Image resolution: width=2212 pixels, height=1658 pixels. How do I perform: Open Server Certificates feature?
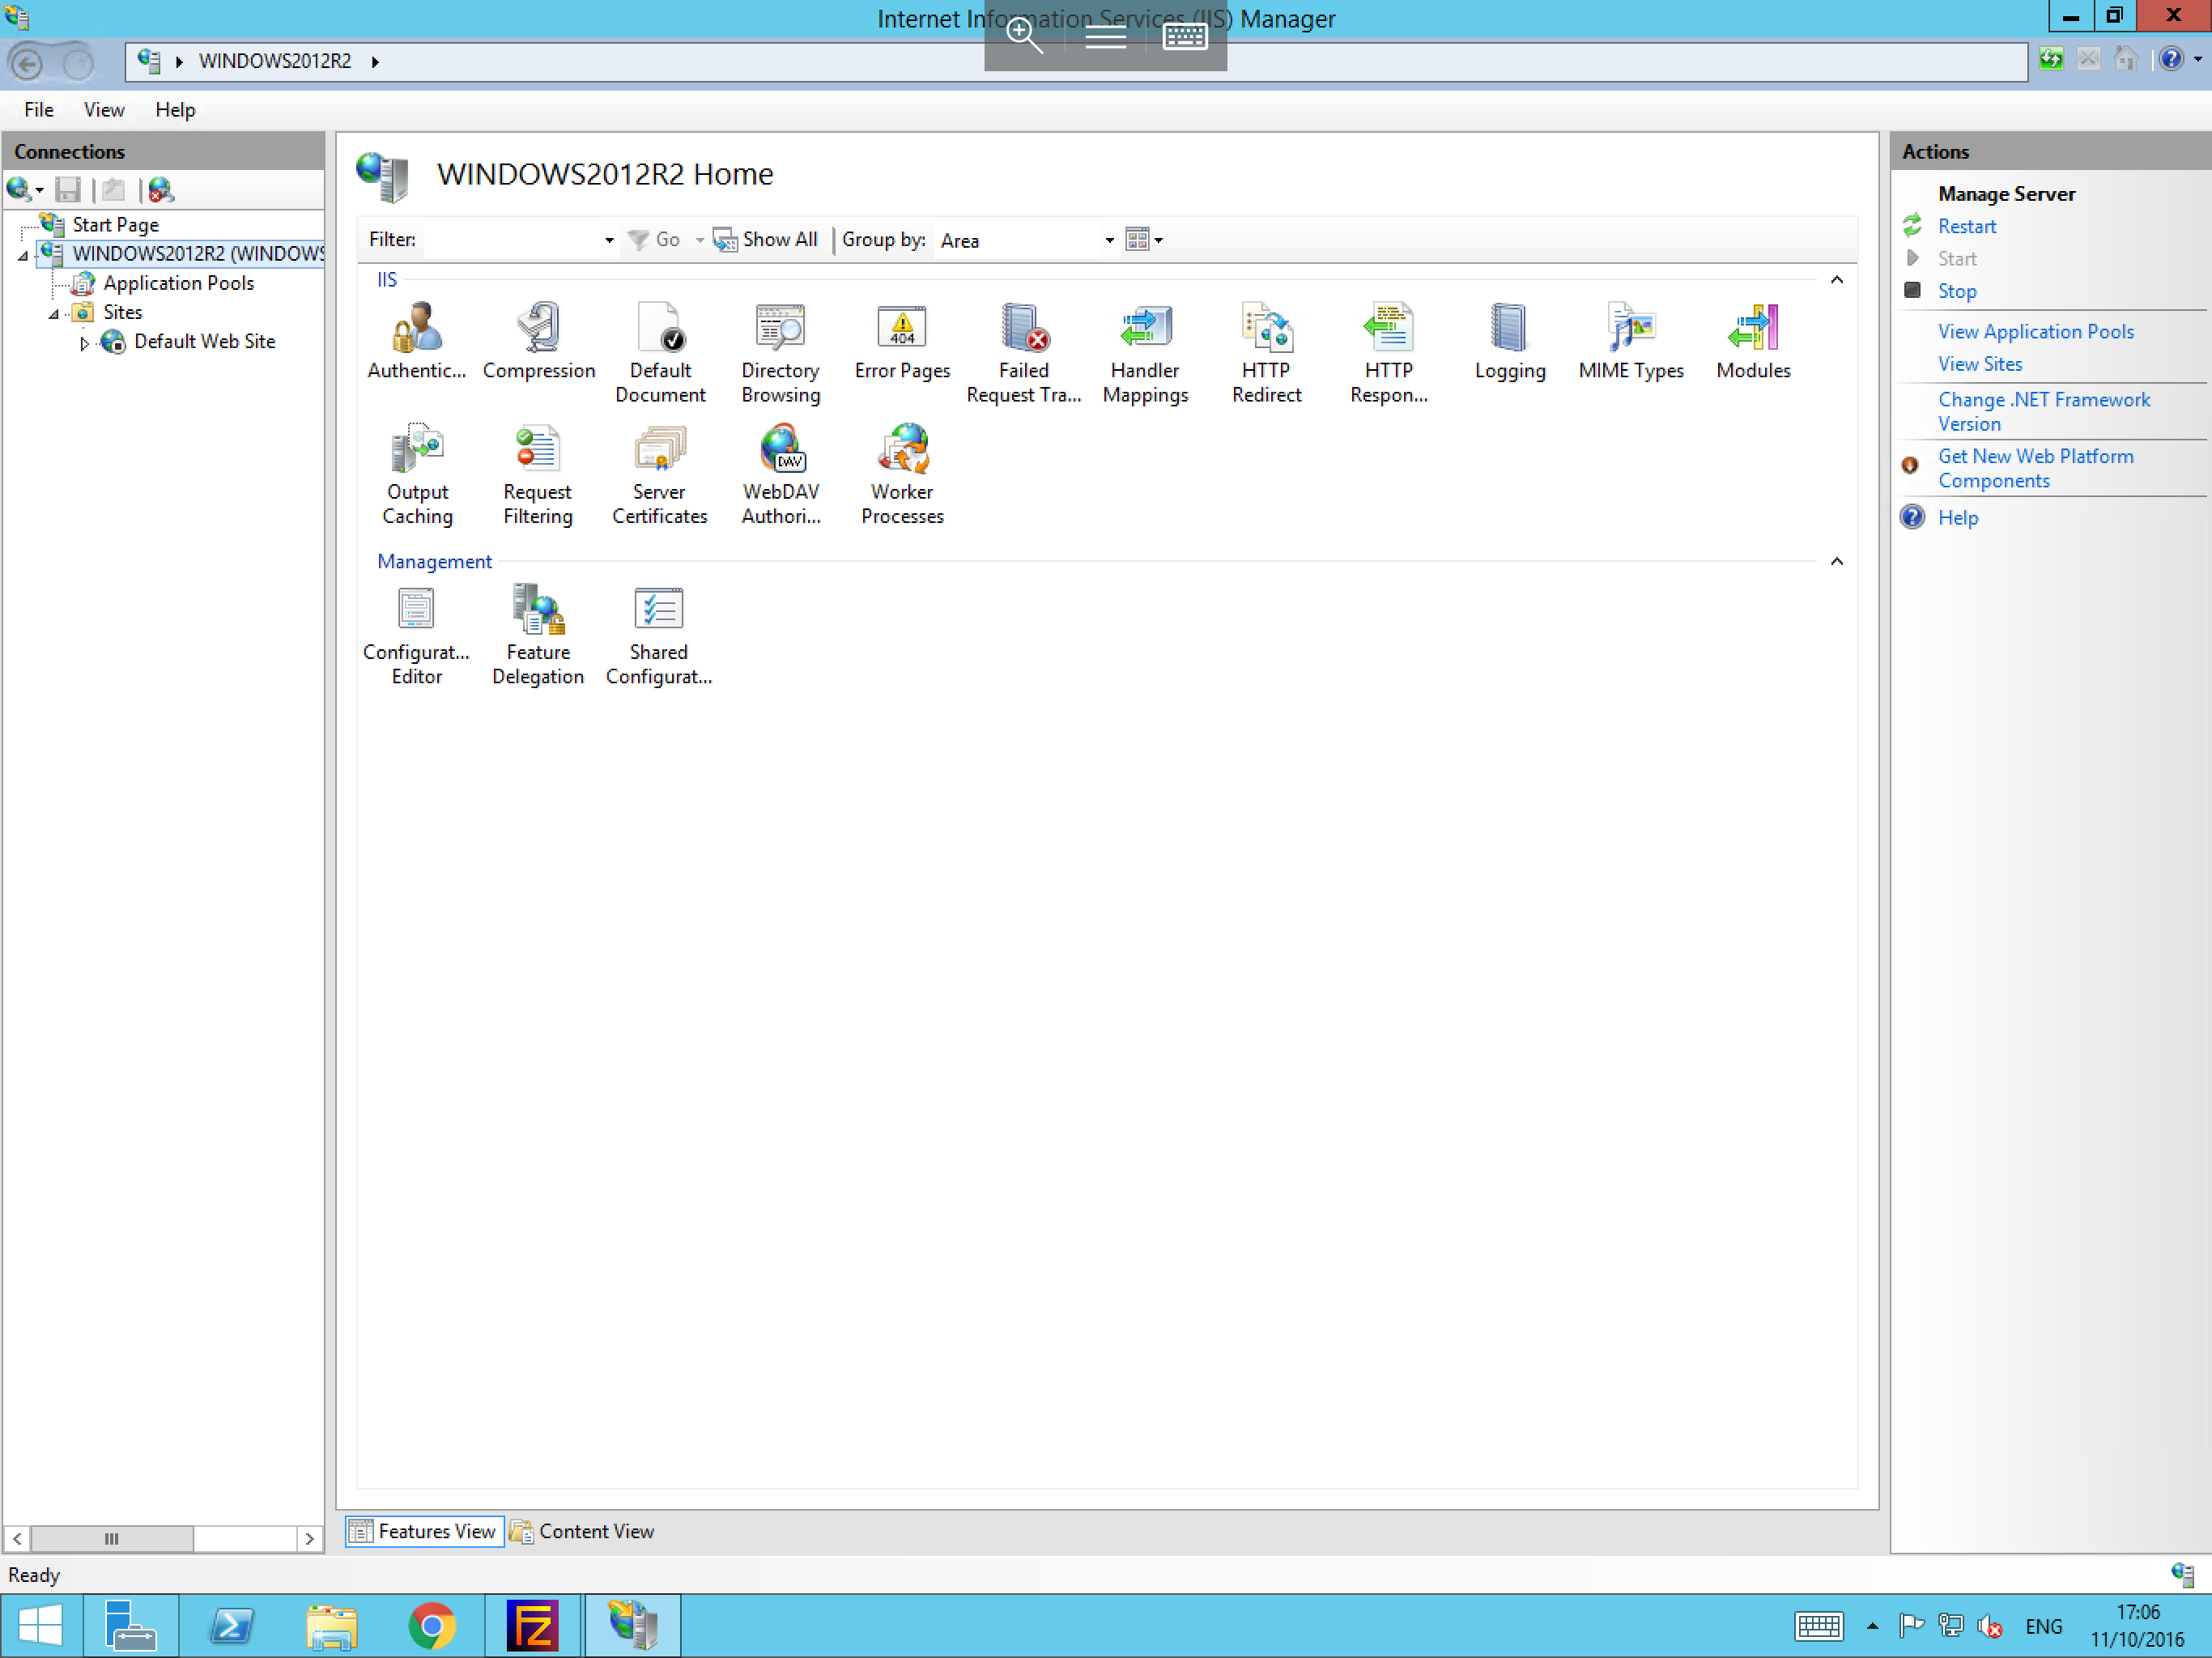(x=659, y=475)
